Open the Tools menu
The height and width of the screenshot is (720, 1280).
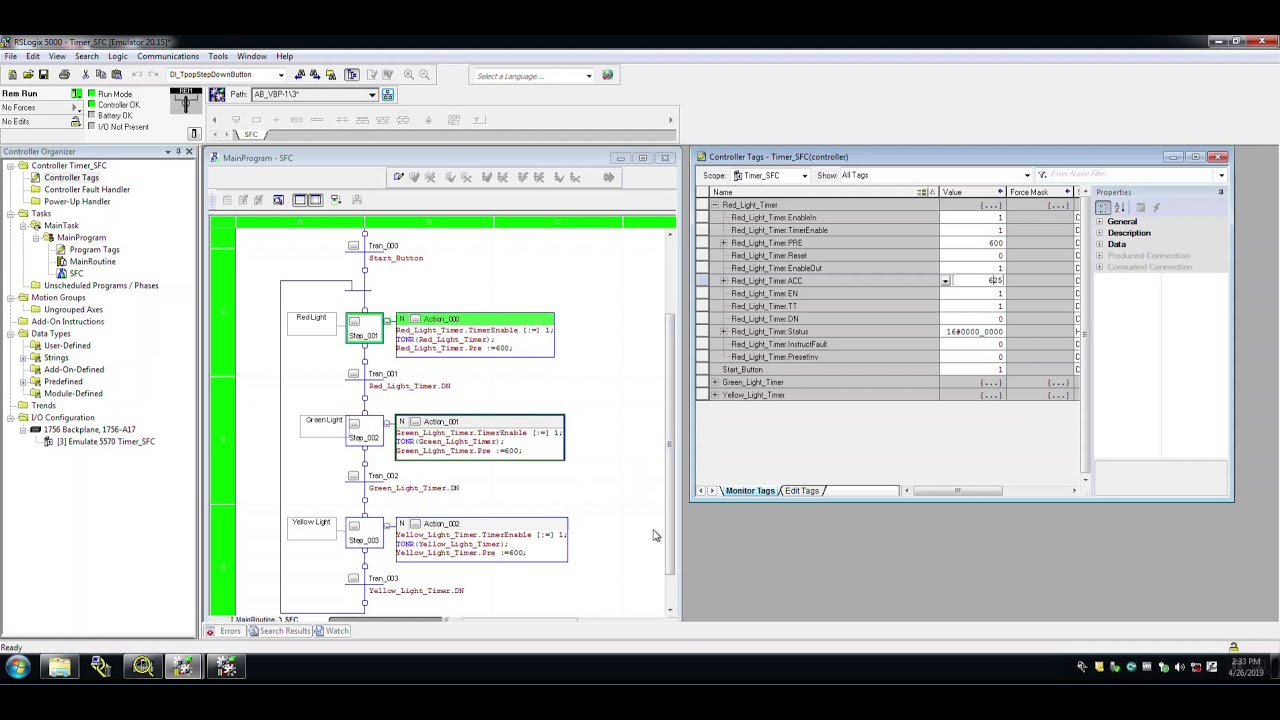tap(218, 56)
